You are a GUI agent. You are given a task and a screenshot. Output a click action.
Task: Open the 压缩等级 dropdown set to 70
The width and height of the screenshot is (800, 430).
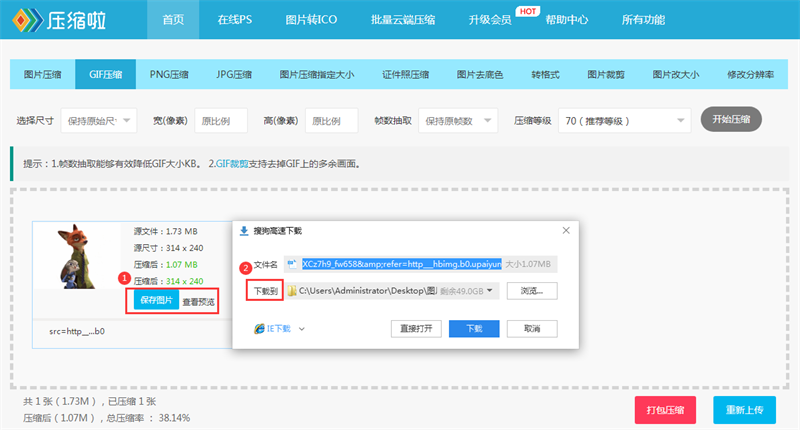[624, 121]
